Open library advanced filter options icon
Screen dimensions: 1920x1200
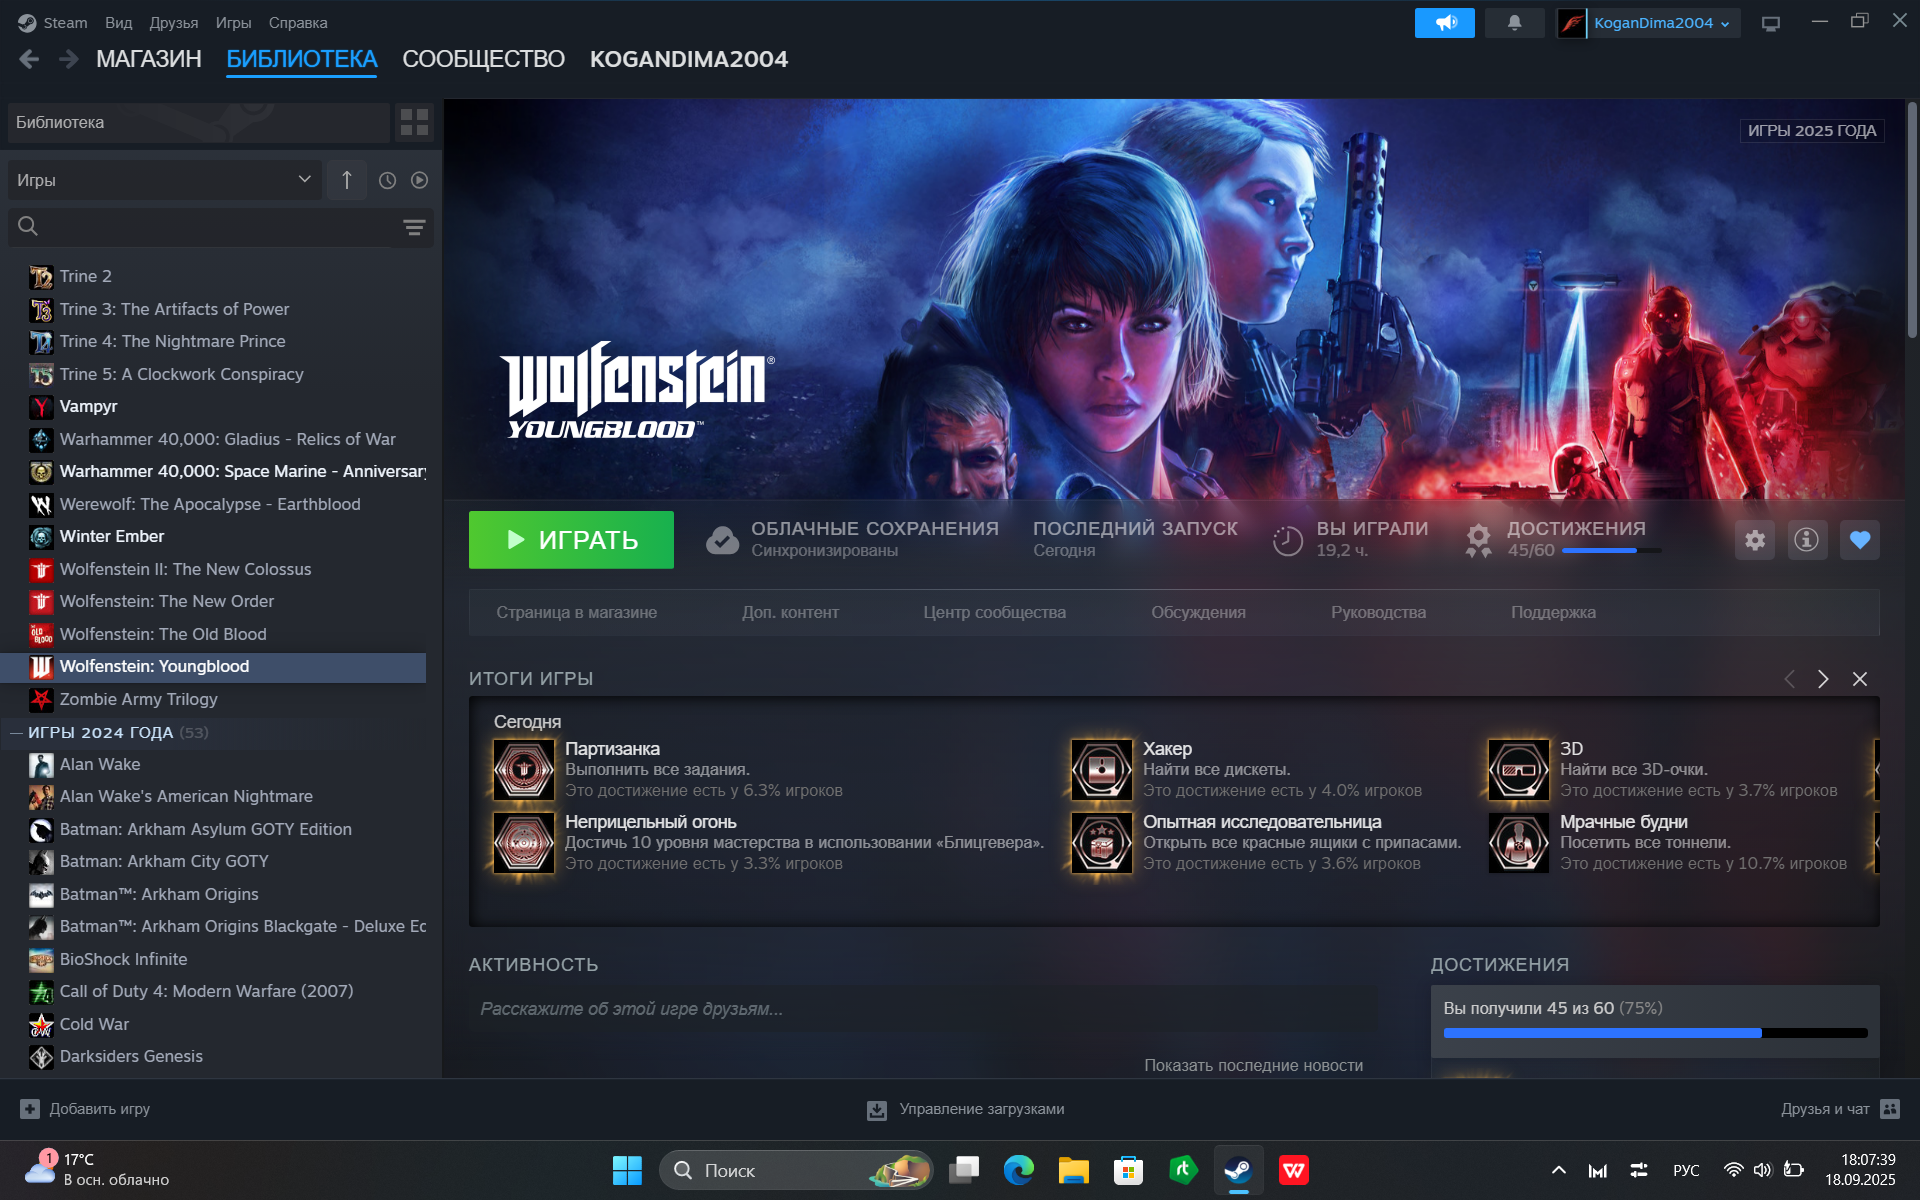click(413, 227)
